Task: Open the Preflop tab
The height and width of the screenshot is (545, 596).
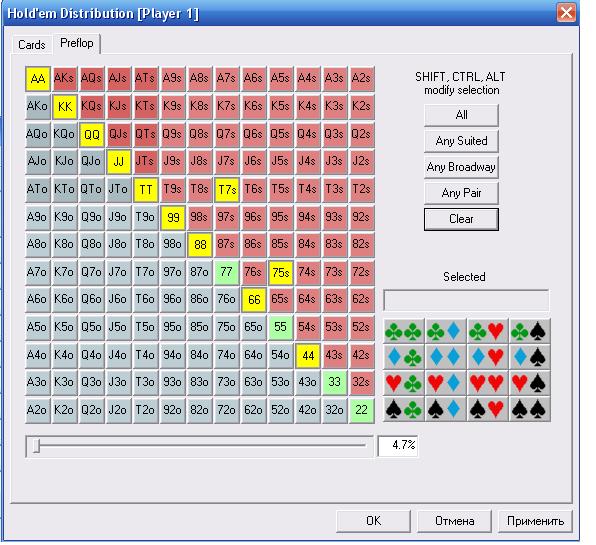Action: [77, 43]
